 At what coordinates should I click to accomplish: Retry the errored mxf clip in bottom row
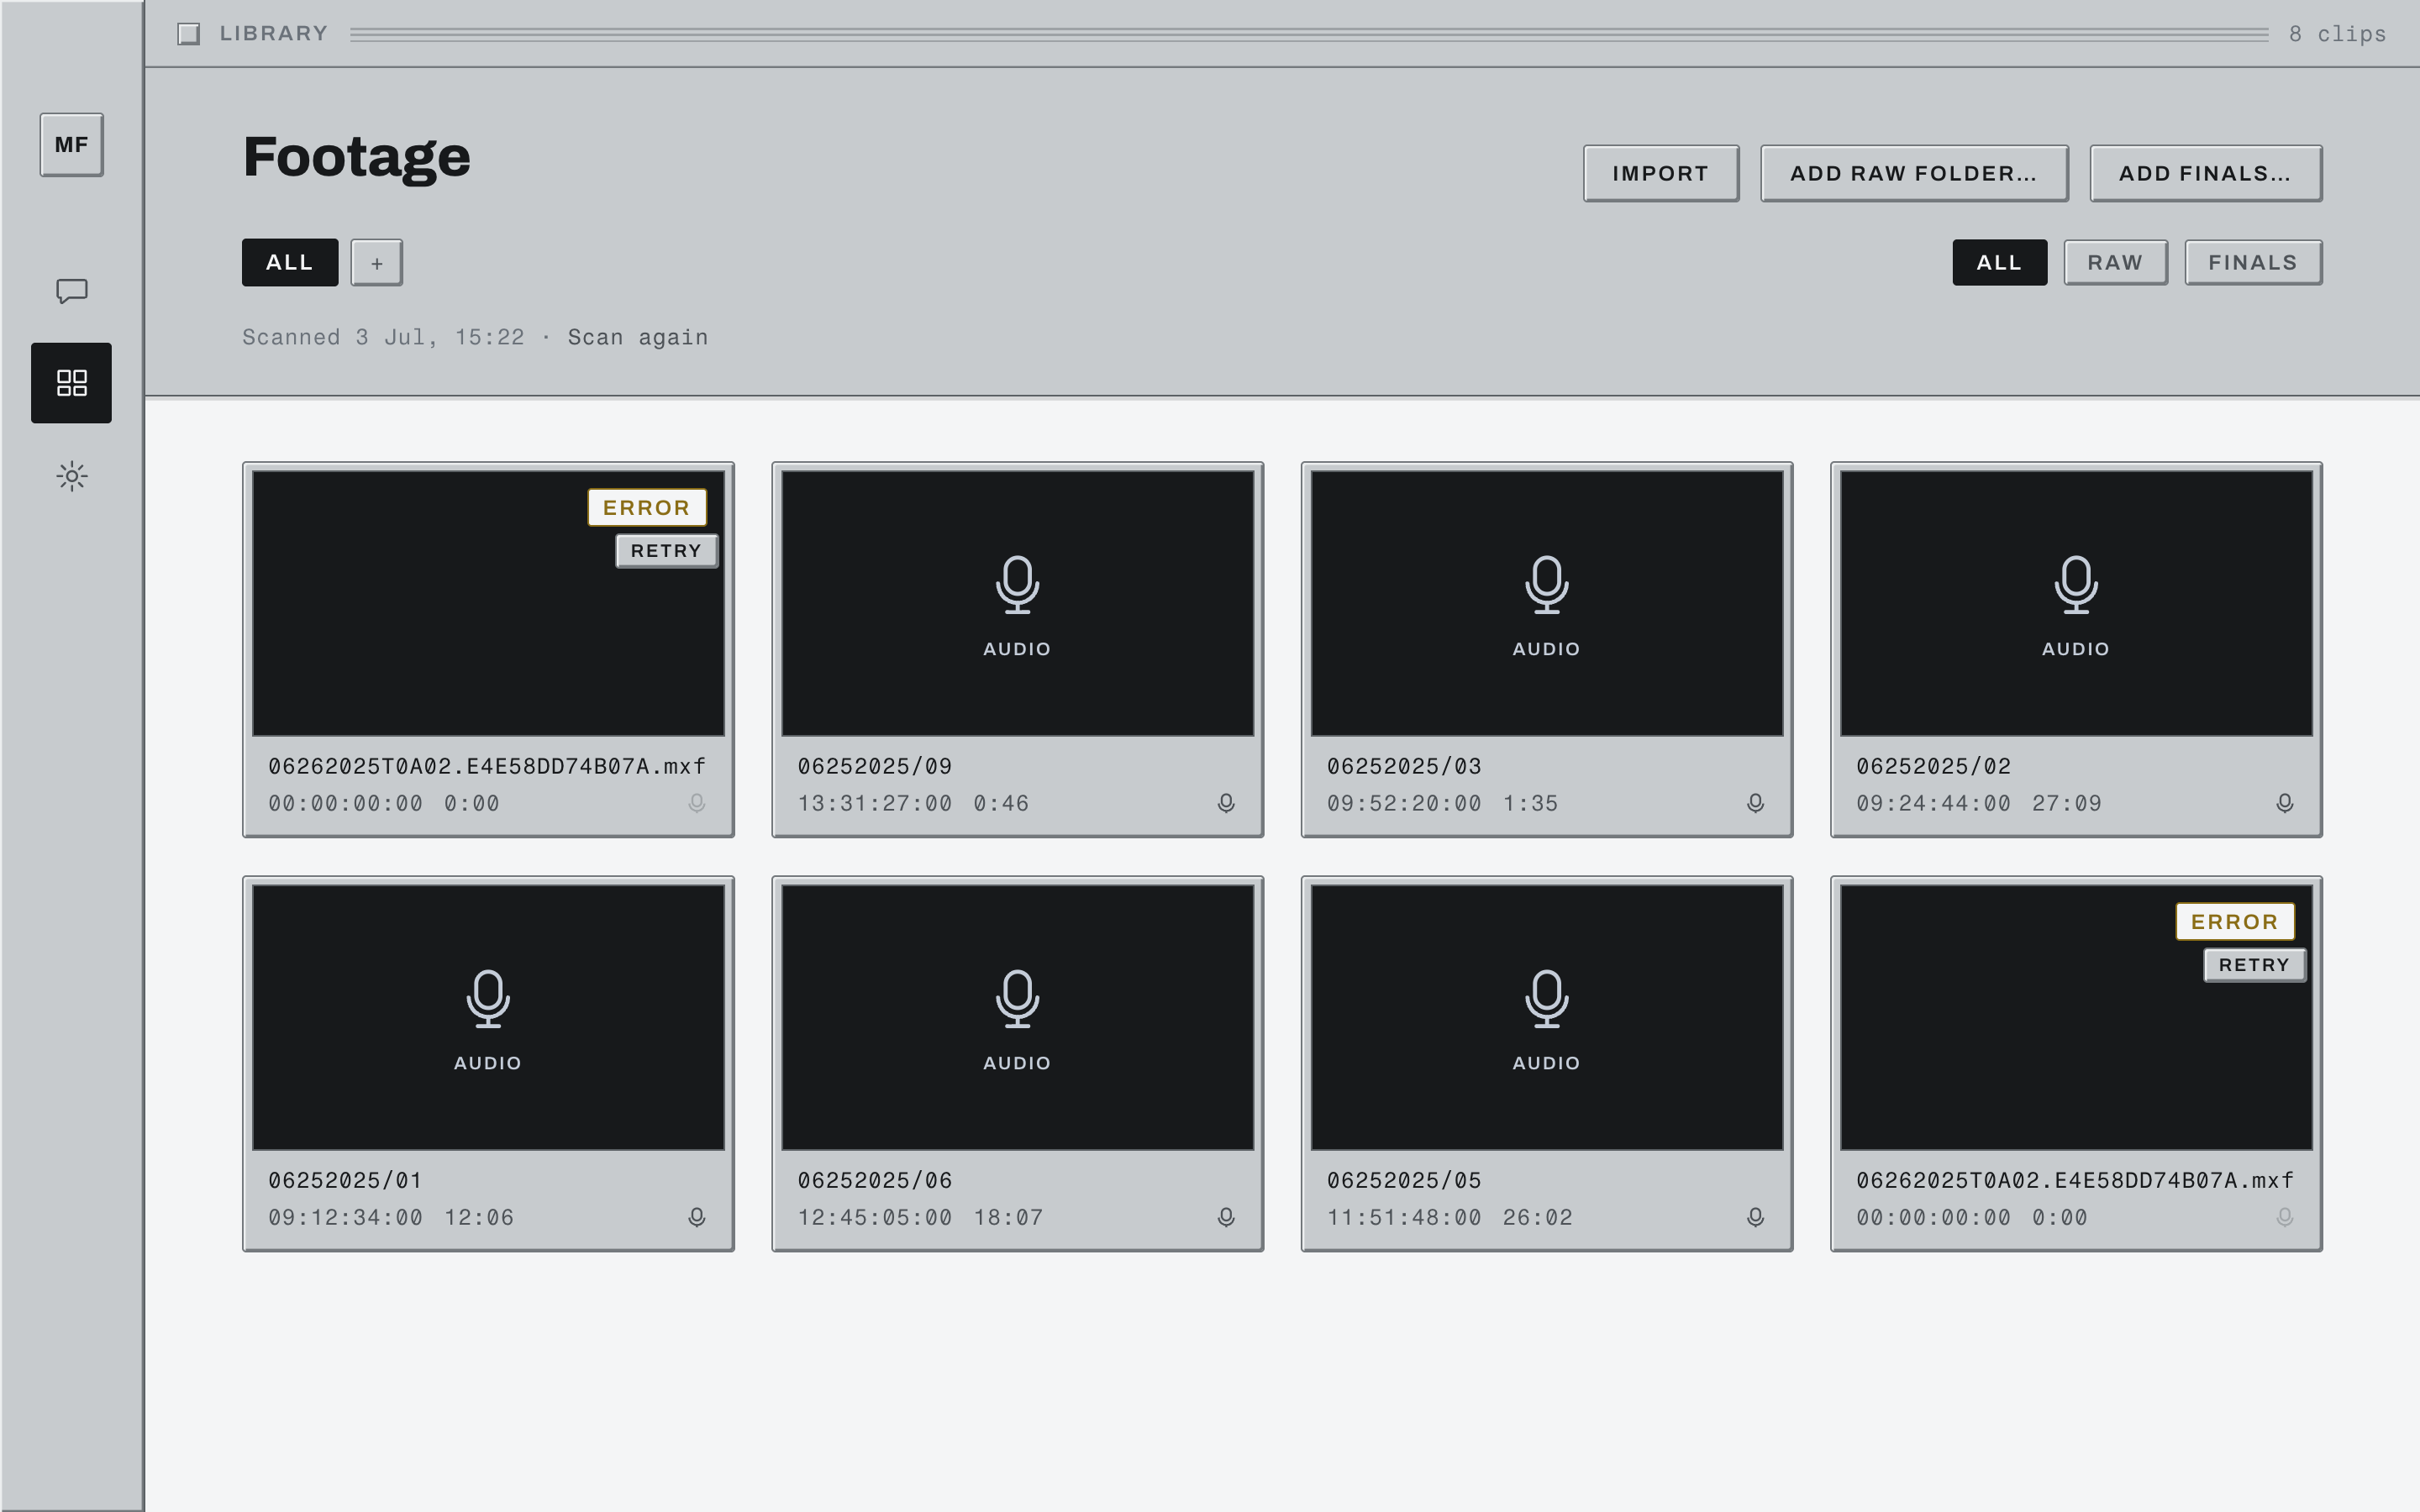point(2254,965)
